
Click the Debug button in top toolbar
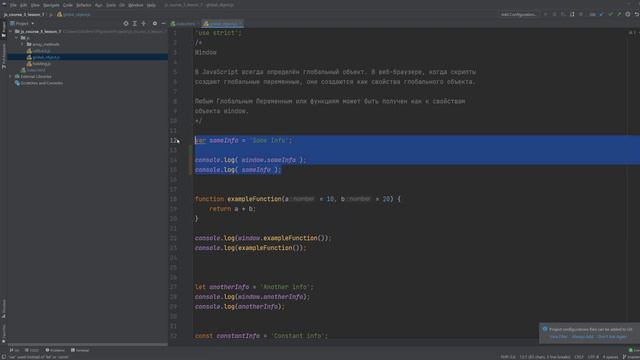[x=554, y=14]
